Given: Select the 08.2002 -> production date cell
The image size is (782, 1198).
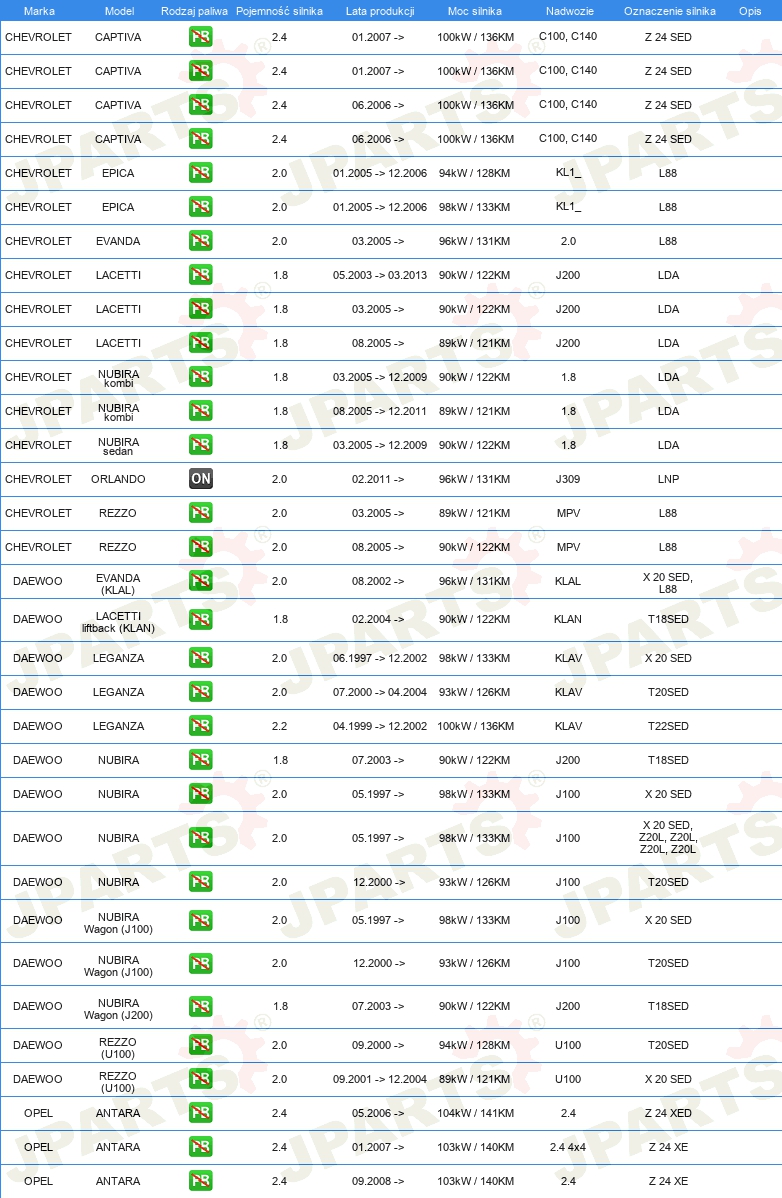Looking at the screenshot, I should tap(378, 581).
